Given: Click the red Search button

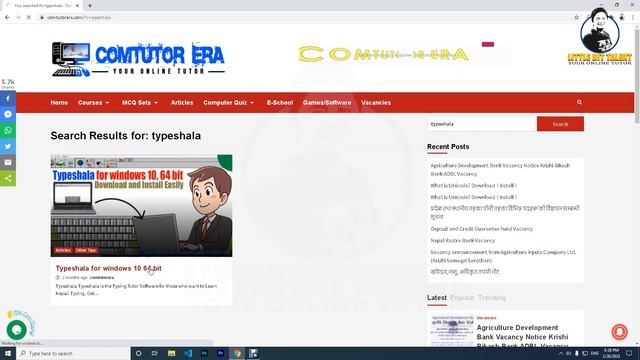Looking at the screenshot, I should pyautogui.click(x=560, y=124).
